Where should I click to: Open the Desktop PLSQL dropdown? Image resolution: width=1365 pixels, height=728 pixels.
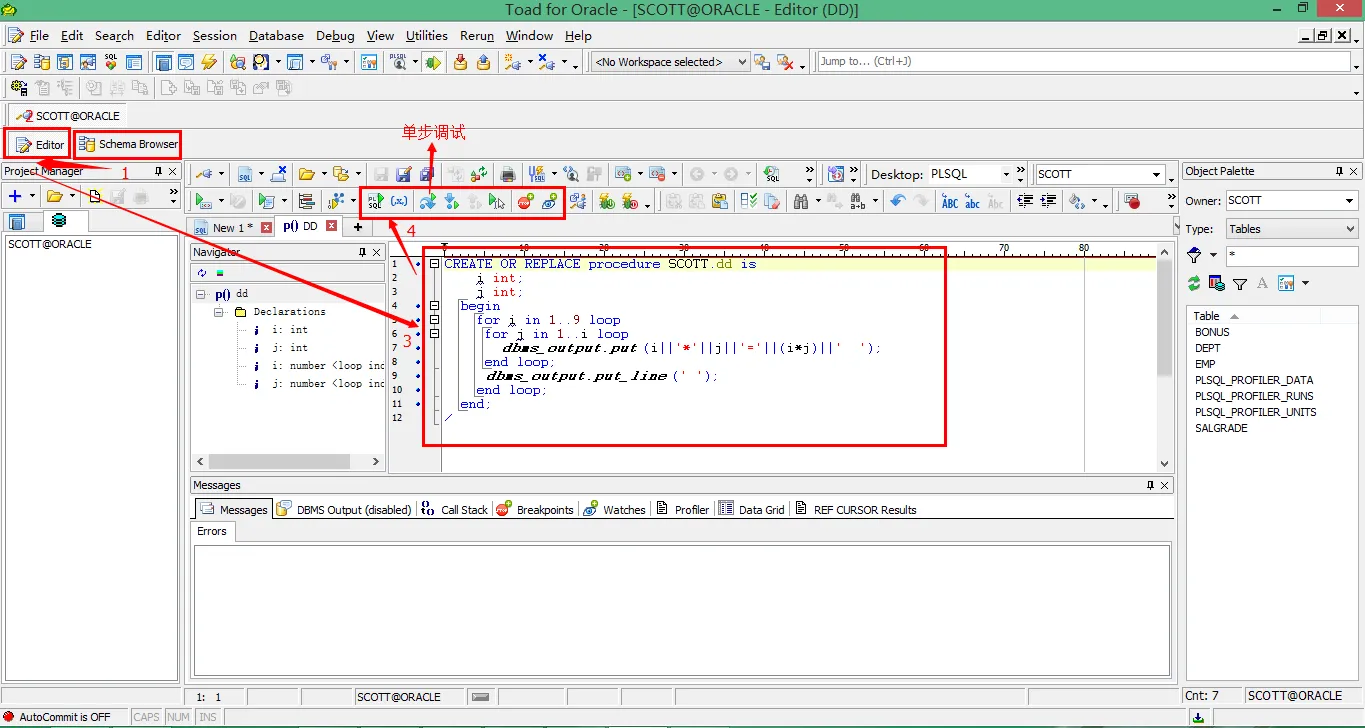[x=1005, y=174]
